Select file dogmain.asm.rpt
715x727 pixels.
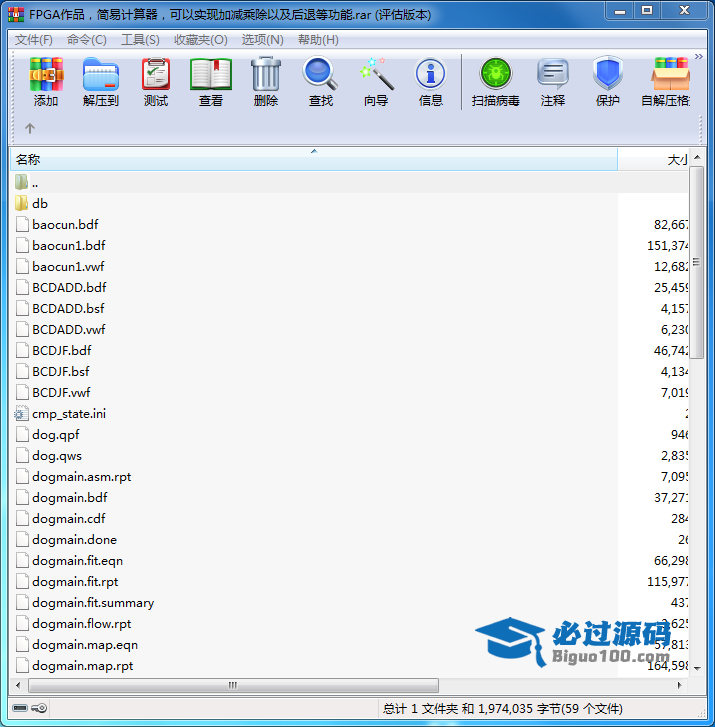pos(82,477)
